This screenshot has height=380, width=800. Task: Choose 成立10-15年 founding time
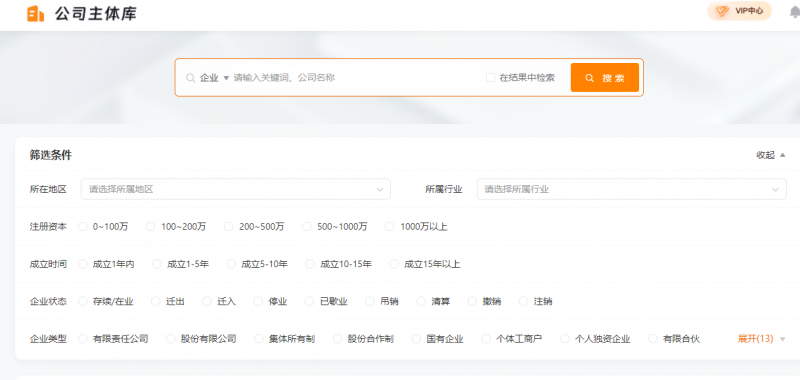tap(310, 264)
